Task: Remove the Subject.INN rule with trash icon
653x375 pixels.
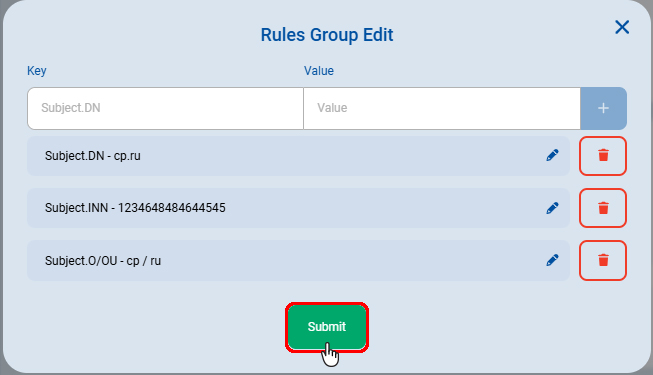Action: (x=603, y=208)
